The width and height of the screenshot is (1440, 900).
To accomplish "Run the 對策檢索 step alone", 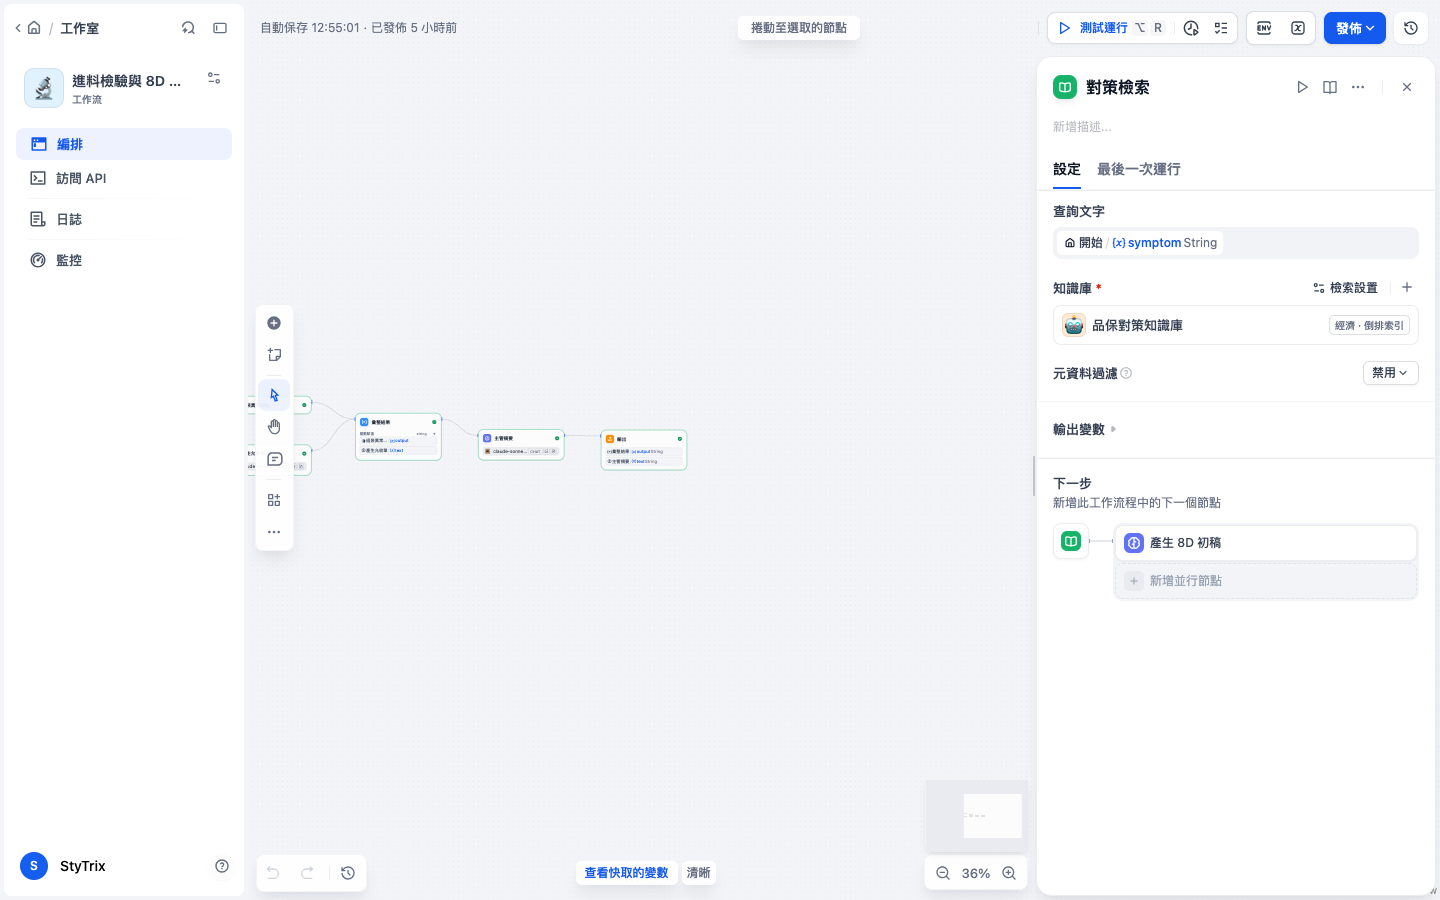I will click(1302, 87).
